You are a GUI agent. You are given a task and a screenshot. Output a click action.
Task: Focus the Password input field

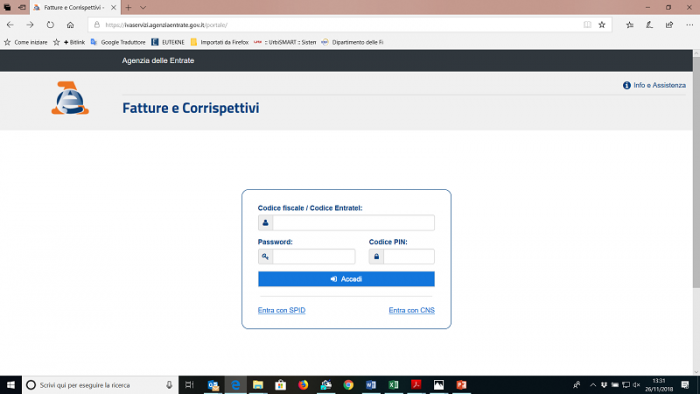pyautogui.click(x=314, y=257)
